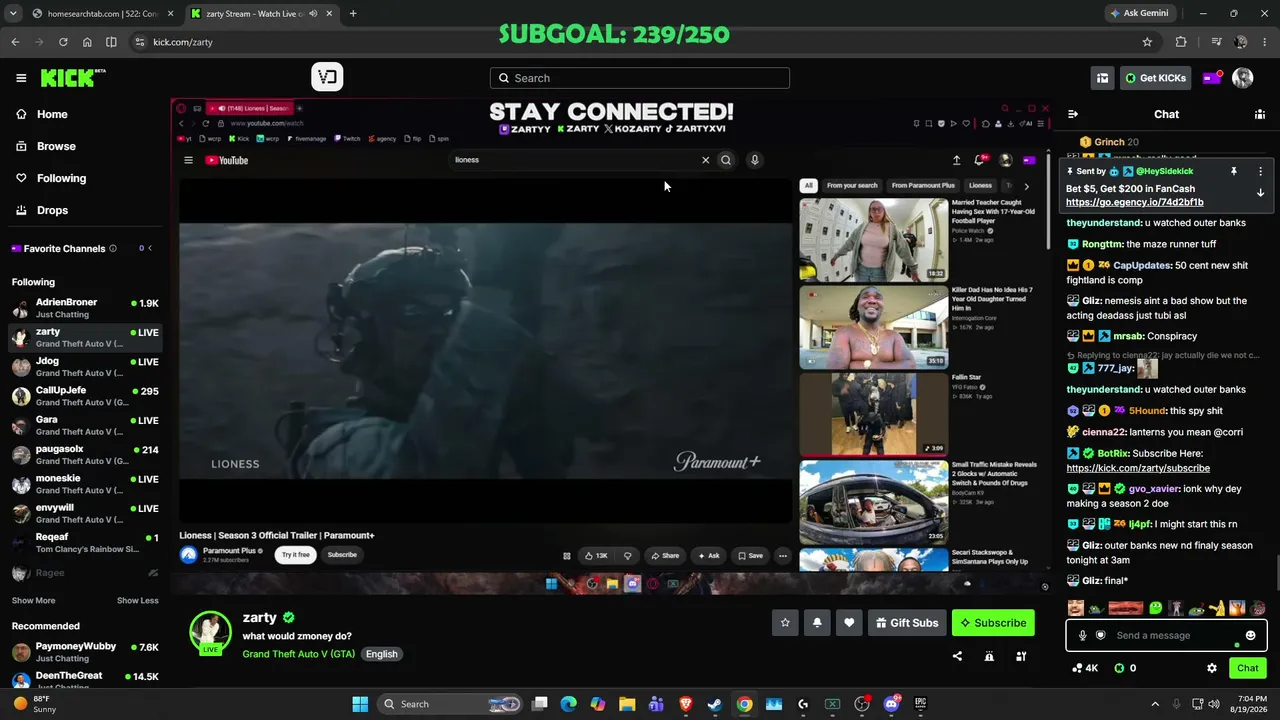
Task: Open the kick.com/zarty/subscribe chat link
Action: (x=1138, y=468)
